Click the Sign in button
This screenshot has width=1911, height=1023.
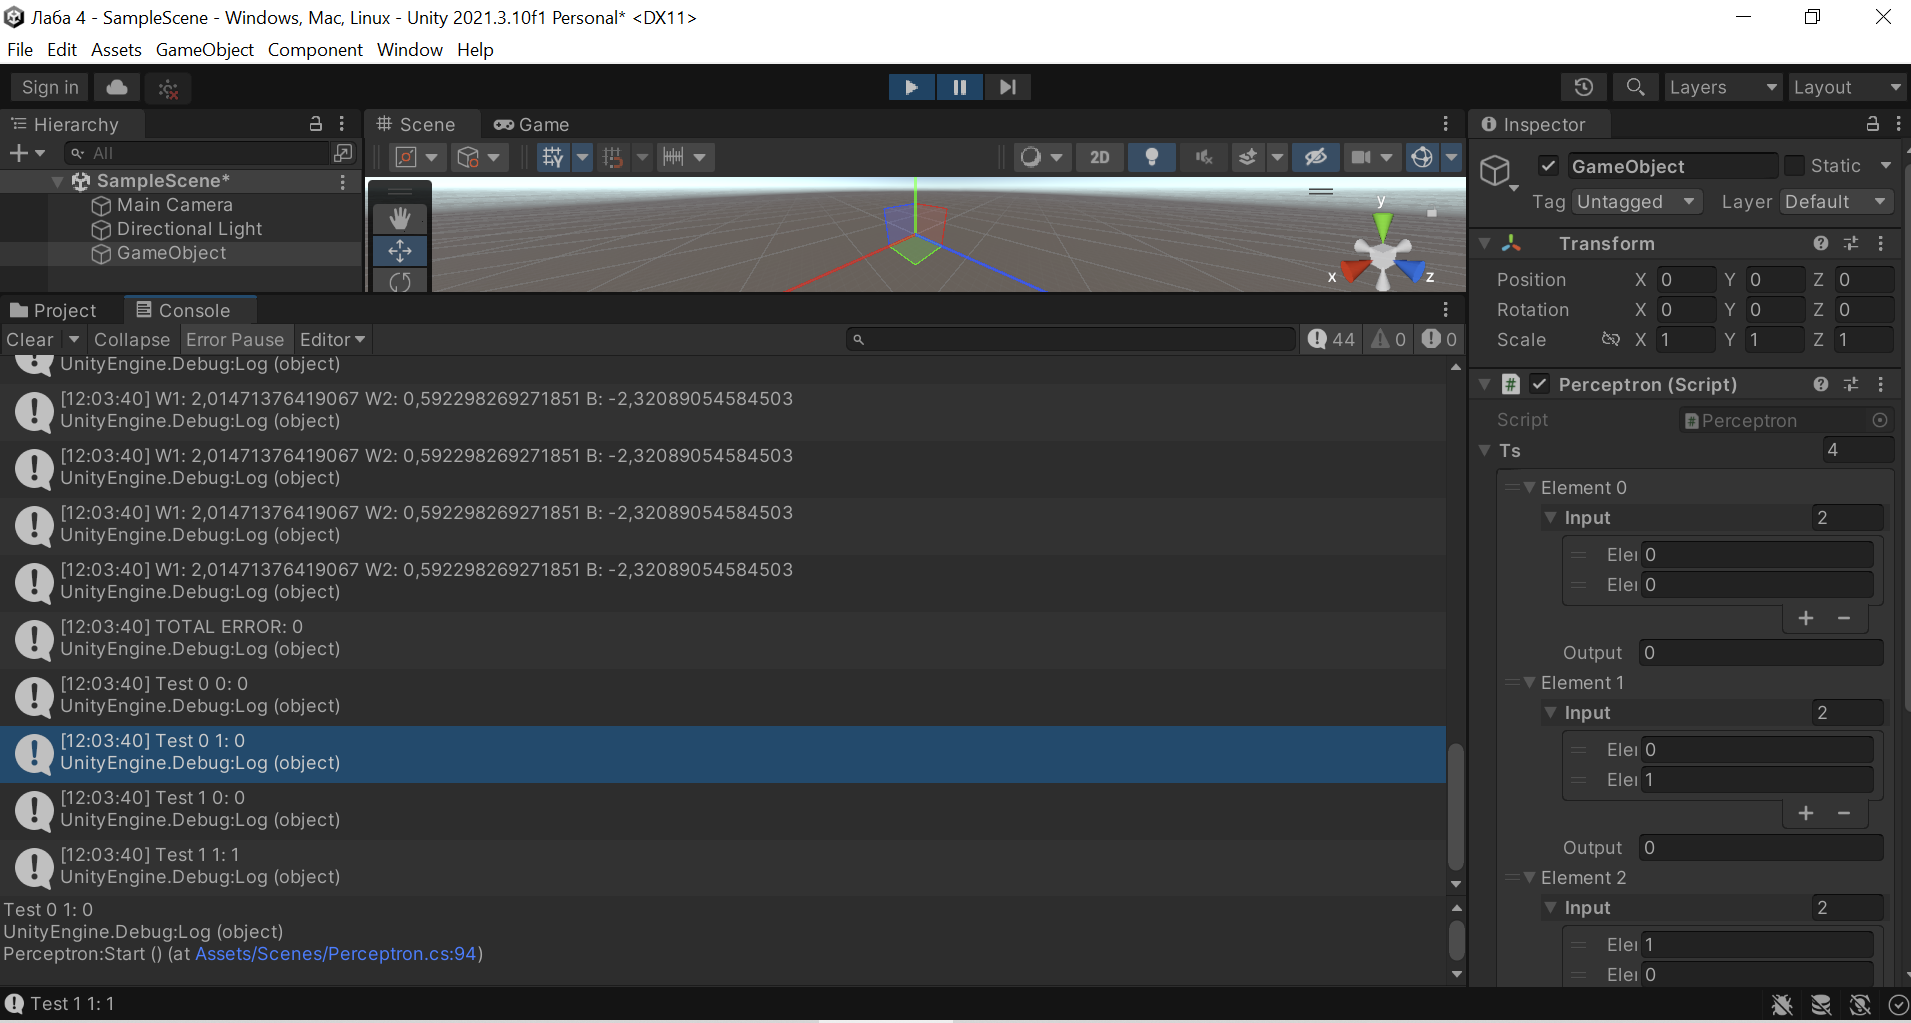click(48, 87)
